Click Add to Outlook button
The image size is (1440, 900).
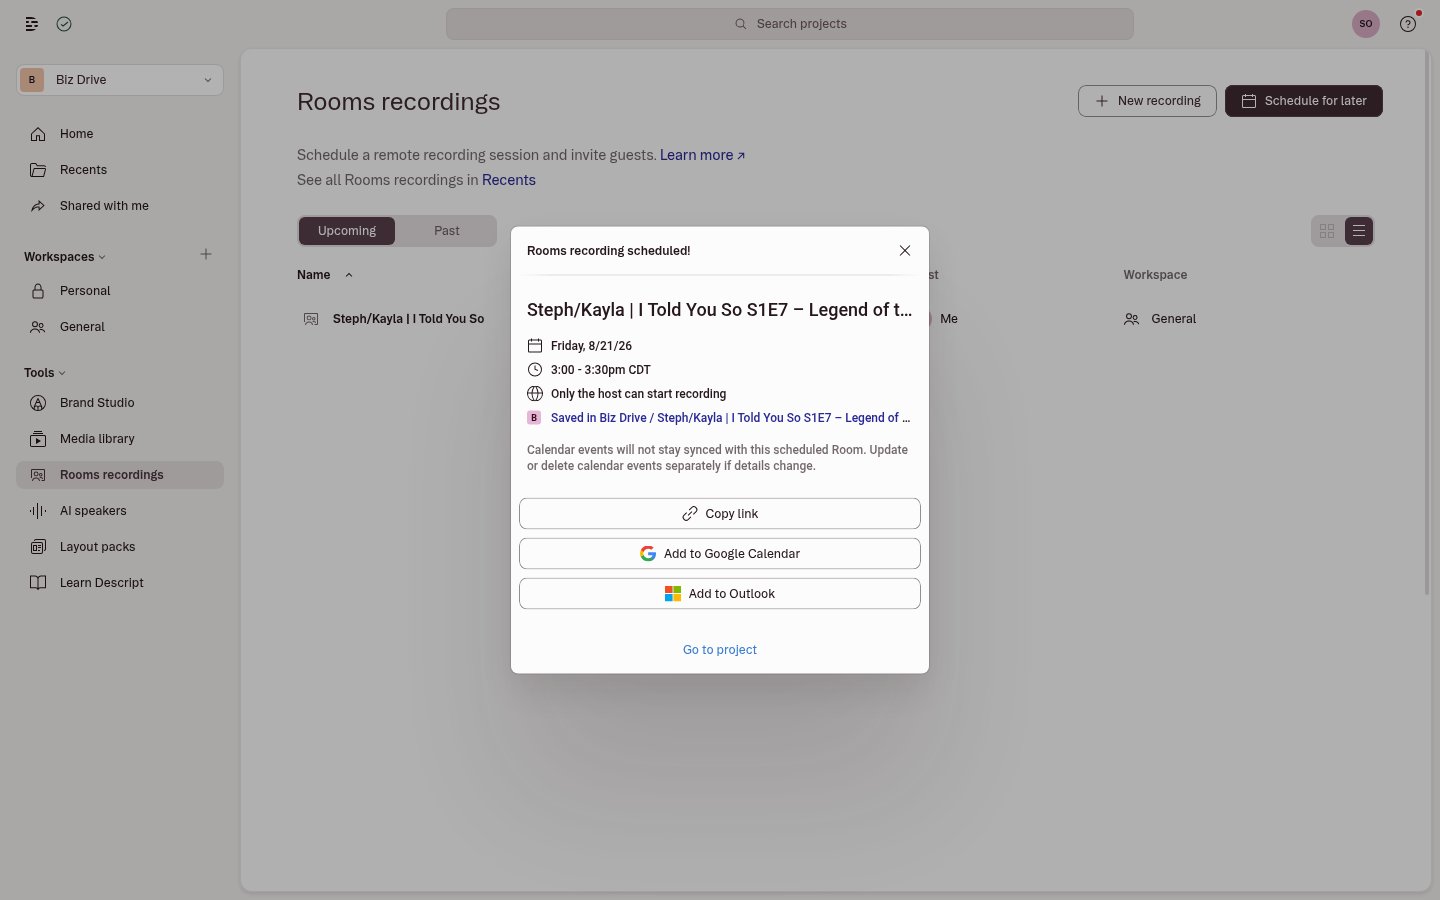pos(720,594)
